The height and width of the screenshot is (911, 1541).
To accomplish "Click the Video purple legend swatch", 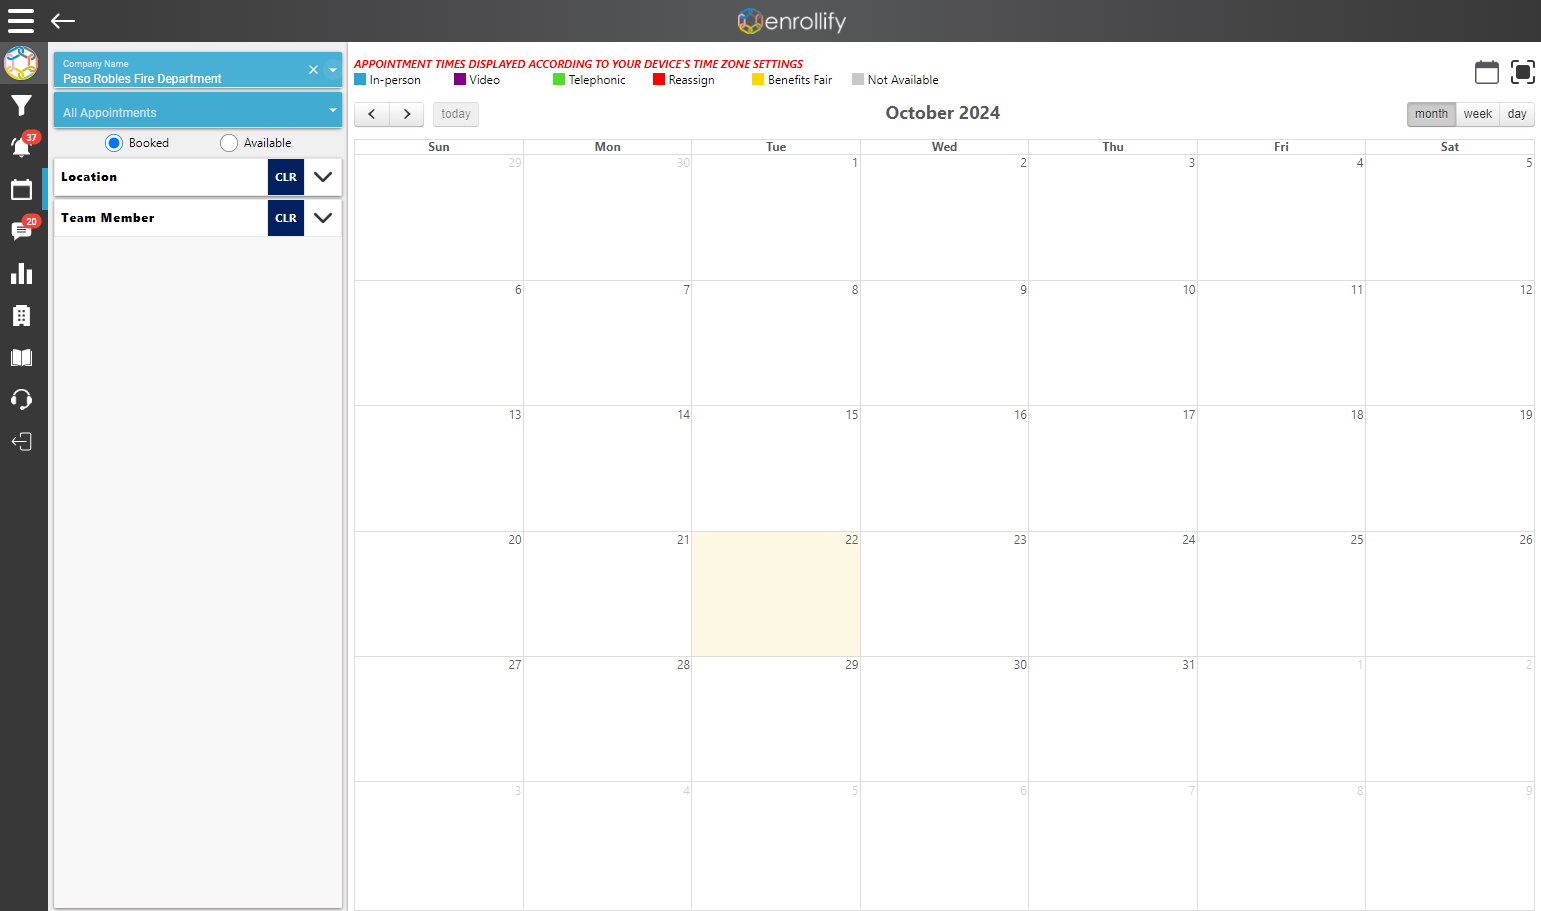I will 460,79.
